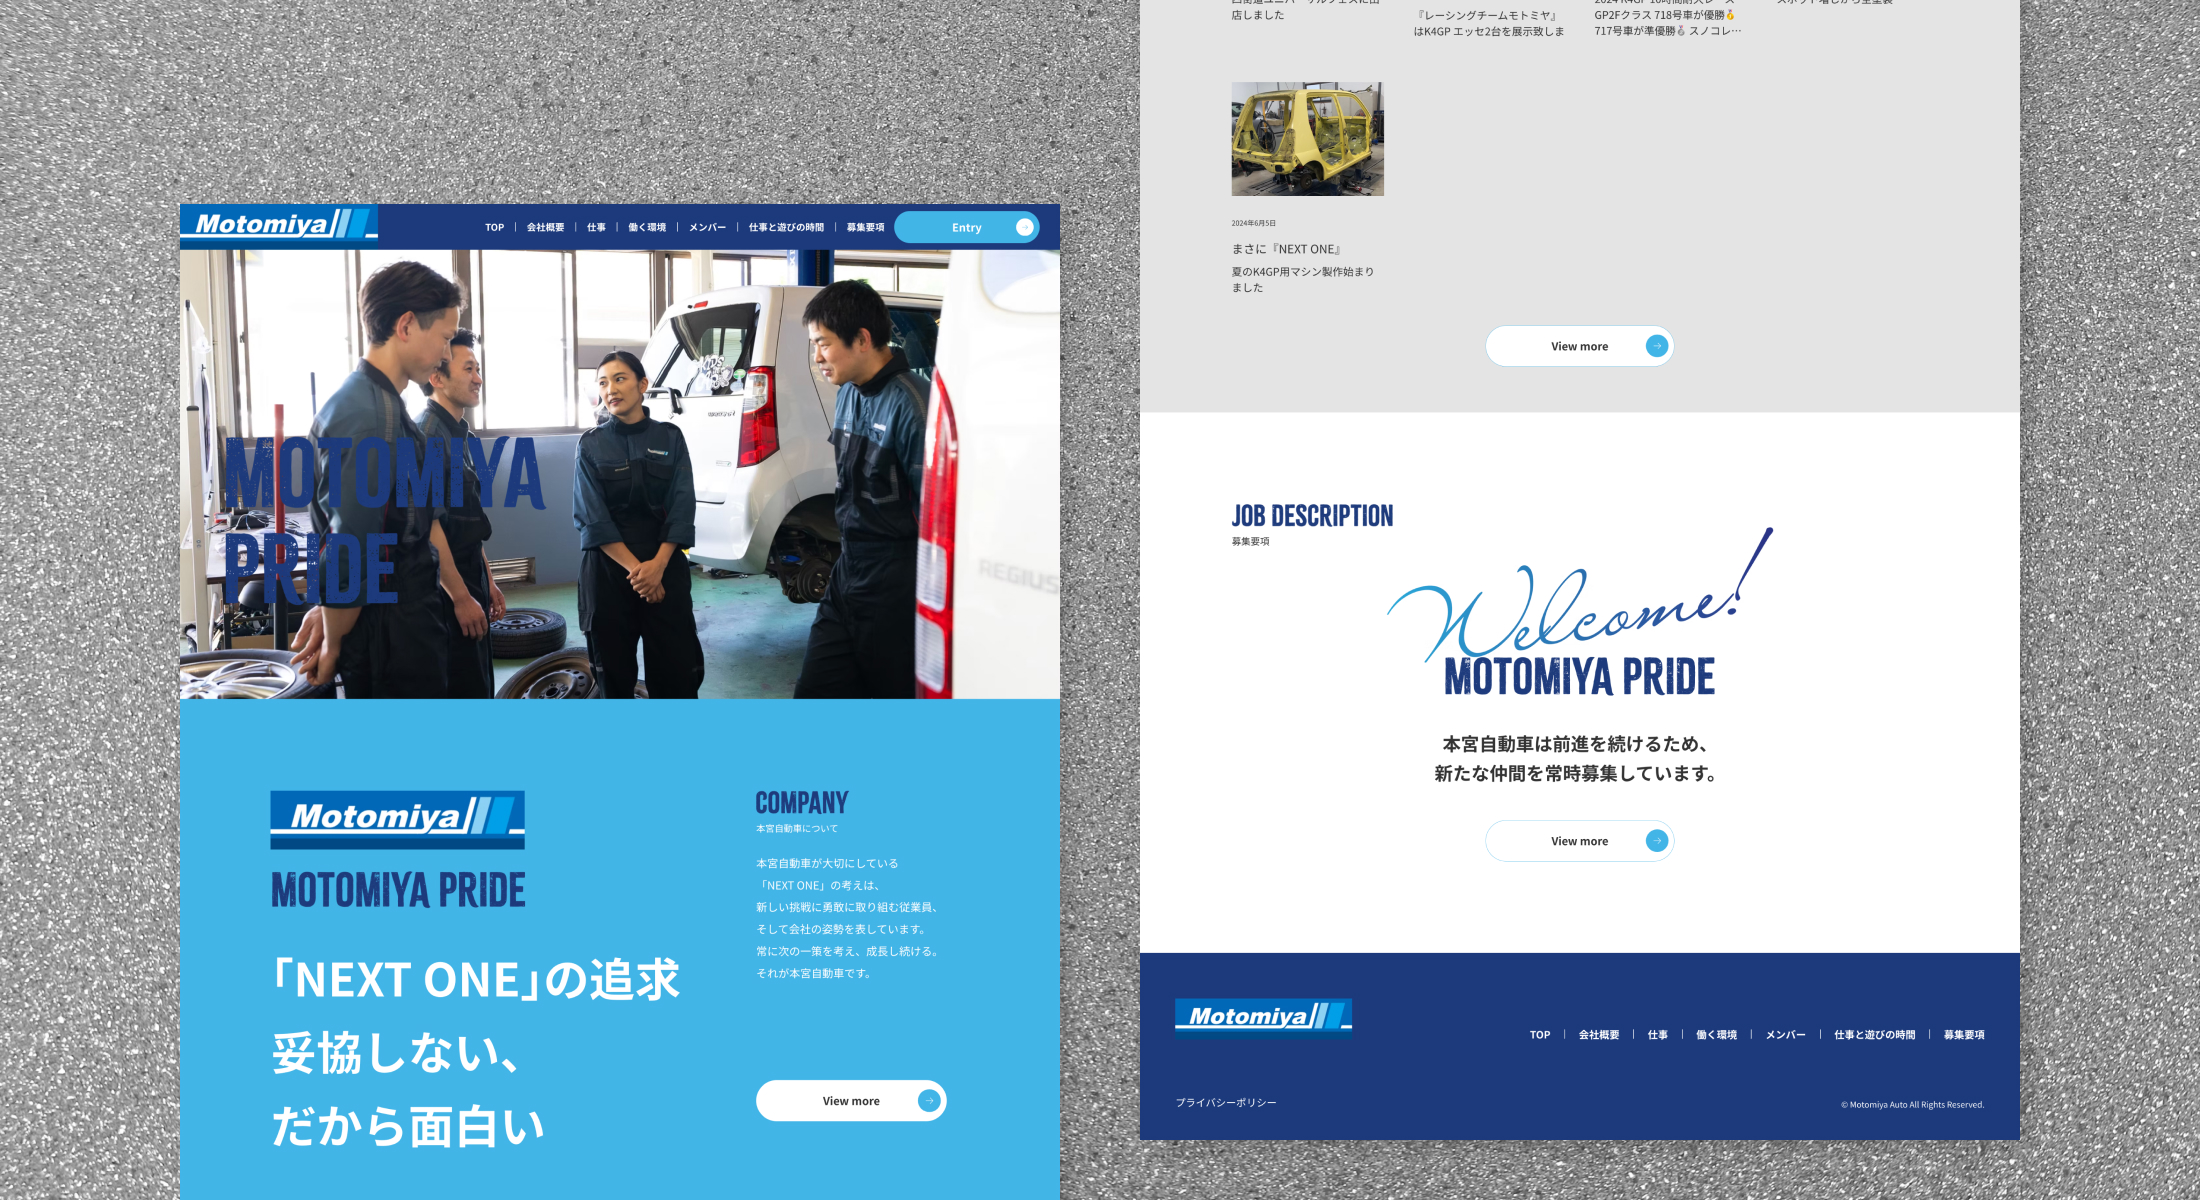2200x1200 pixels.
Task: Open 仕事と遊びの時間 from the header navigation
Action: coord(786,227)
